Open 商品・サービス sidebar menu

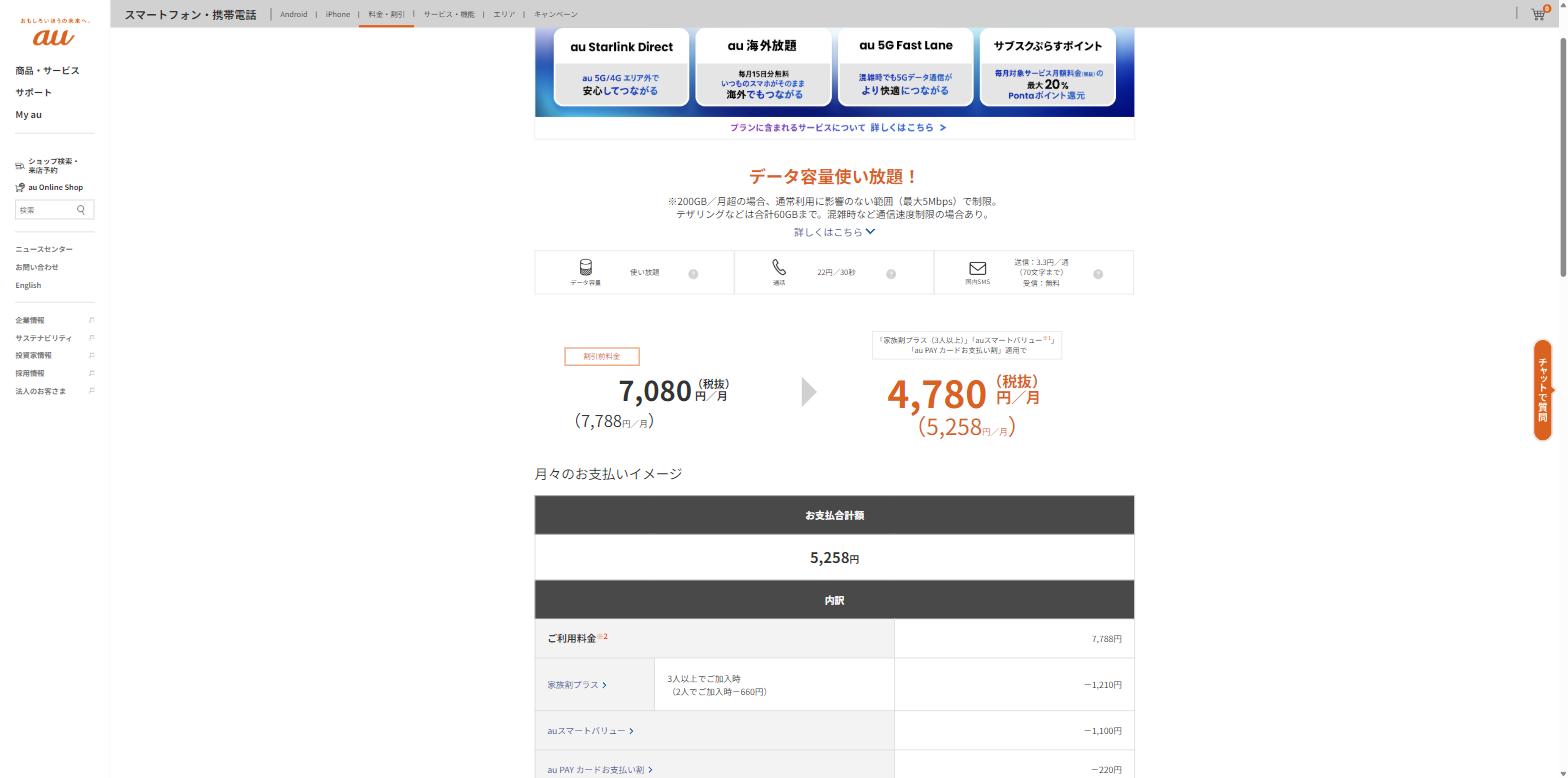tap(47, 70)
